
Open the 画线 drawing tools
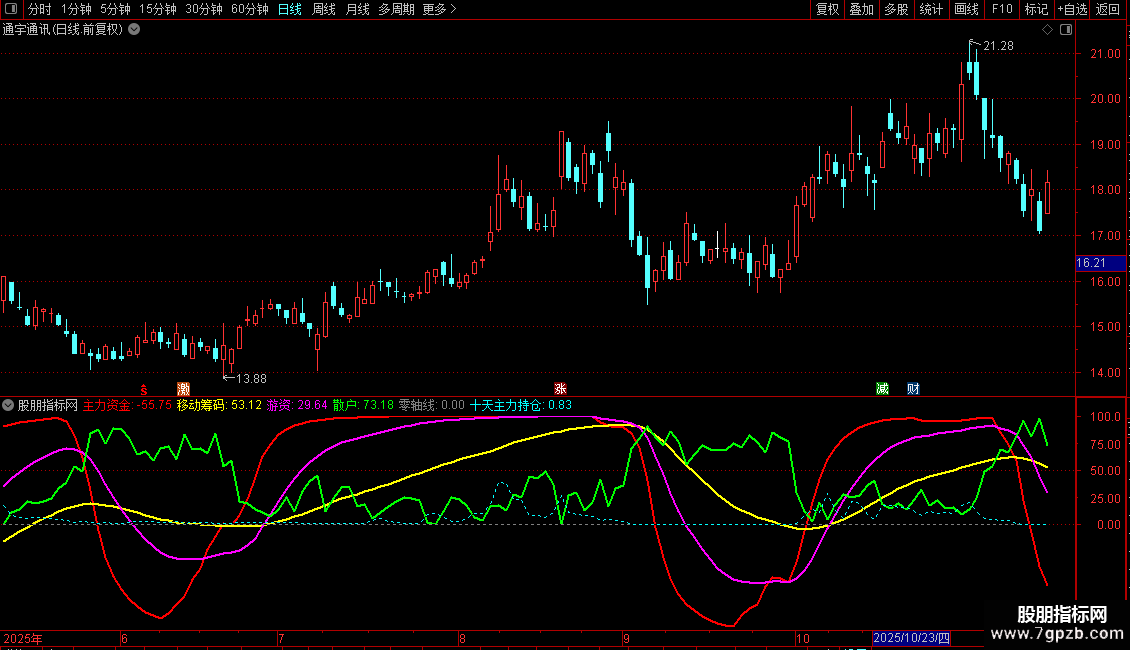(966, 9)
